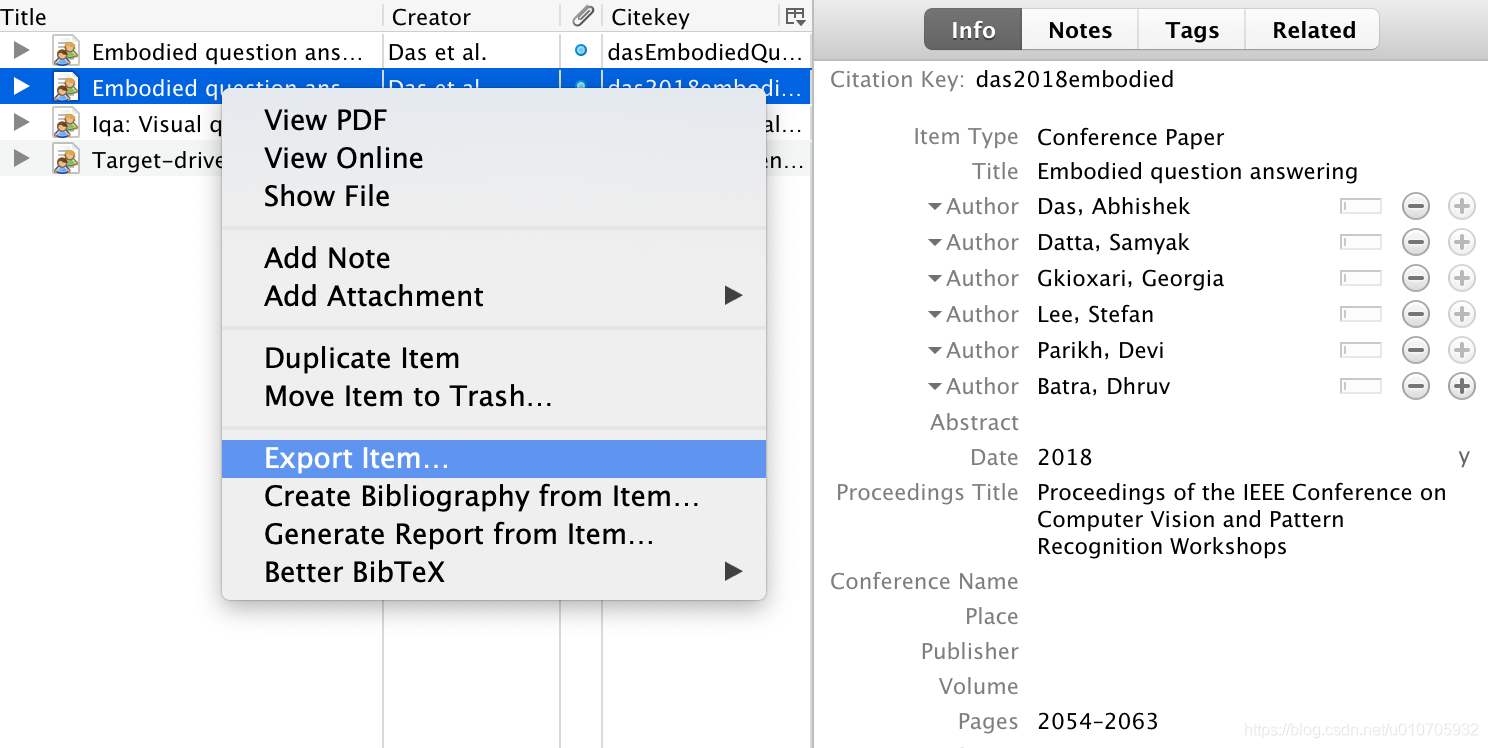Viewport: 1488px width, 748px height.
Task: Add author after Batra, Dhruv with plus
Action: [1461, 387]
